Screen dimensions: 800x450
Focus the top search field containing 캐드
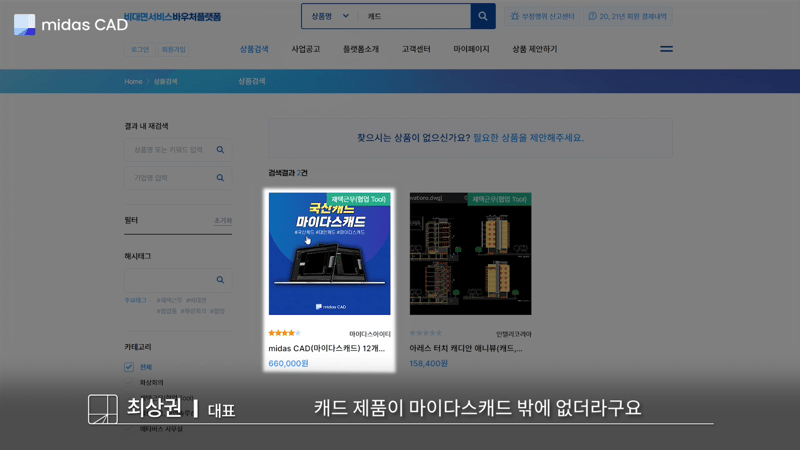click(x=414, y=16)
